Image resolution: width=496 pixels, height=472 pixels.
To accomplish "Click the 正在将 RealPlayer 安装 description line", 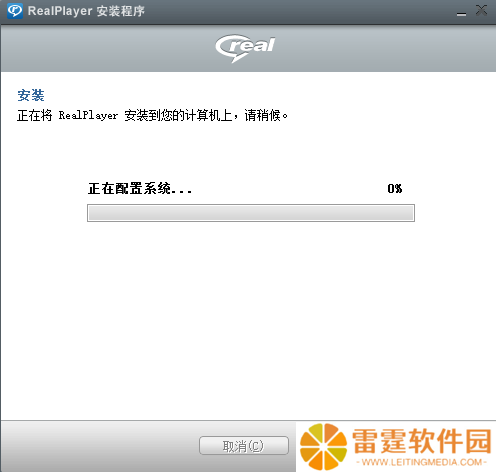I will [152, 116].
